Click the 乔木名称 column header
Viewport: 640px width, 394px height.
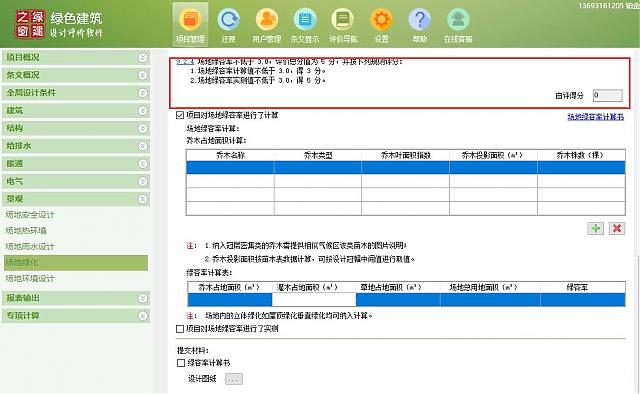230,155
